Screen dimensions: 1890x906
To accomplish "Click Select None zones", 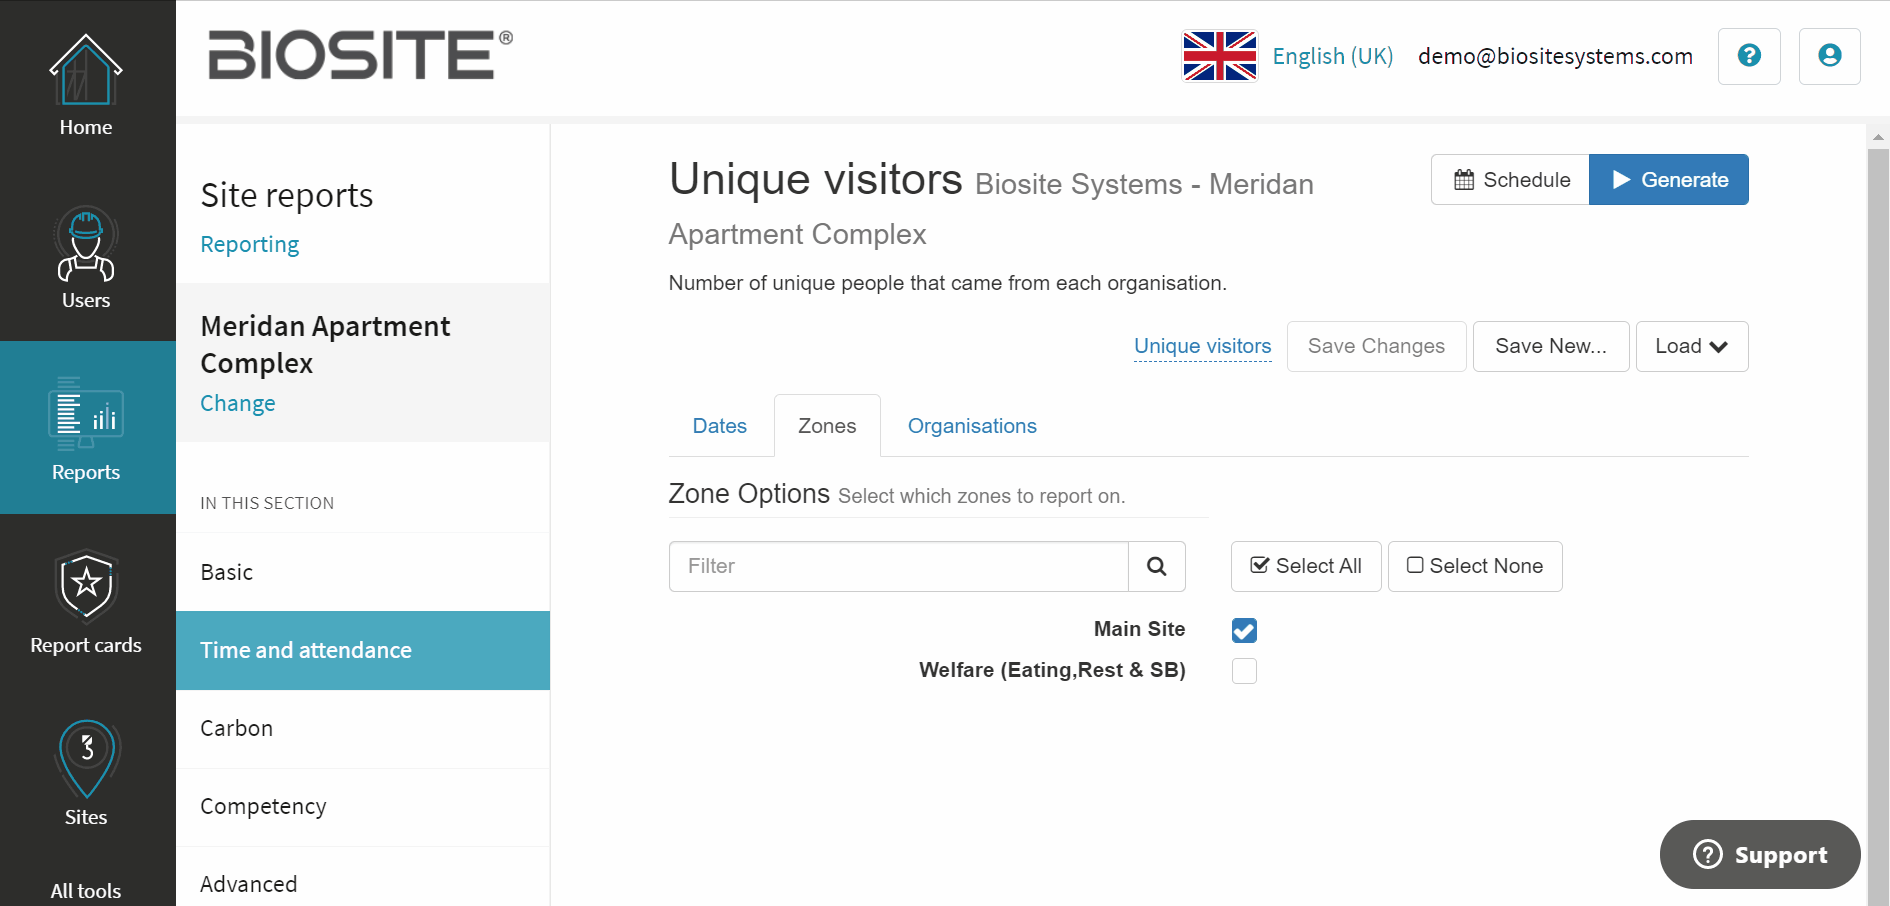I will click(1475, 566).
